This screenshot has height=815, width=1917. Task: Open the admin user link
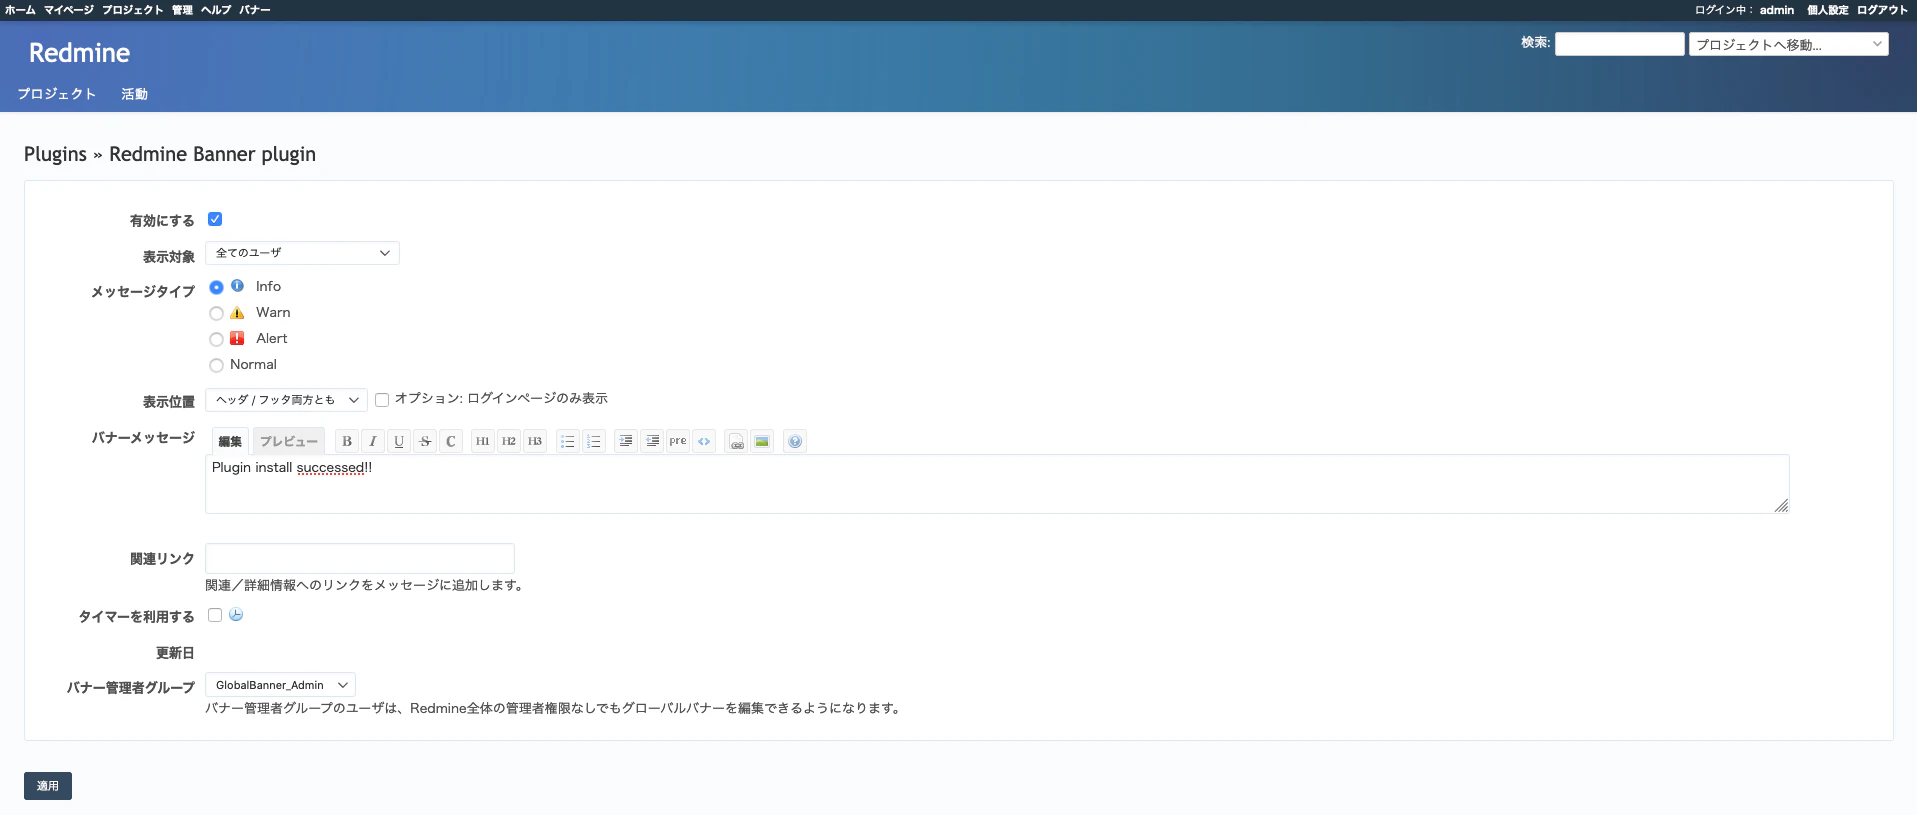pyautogui.click(x=1777, y=10)
